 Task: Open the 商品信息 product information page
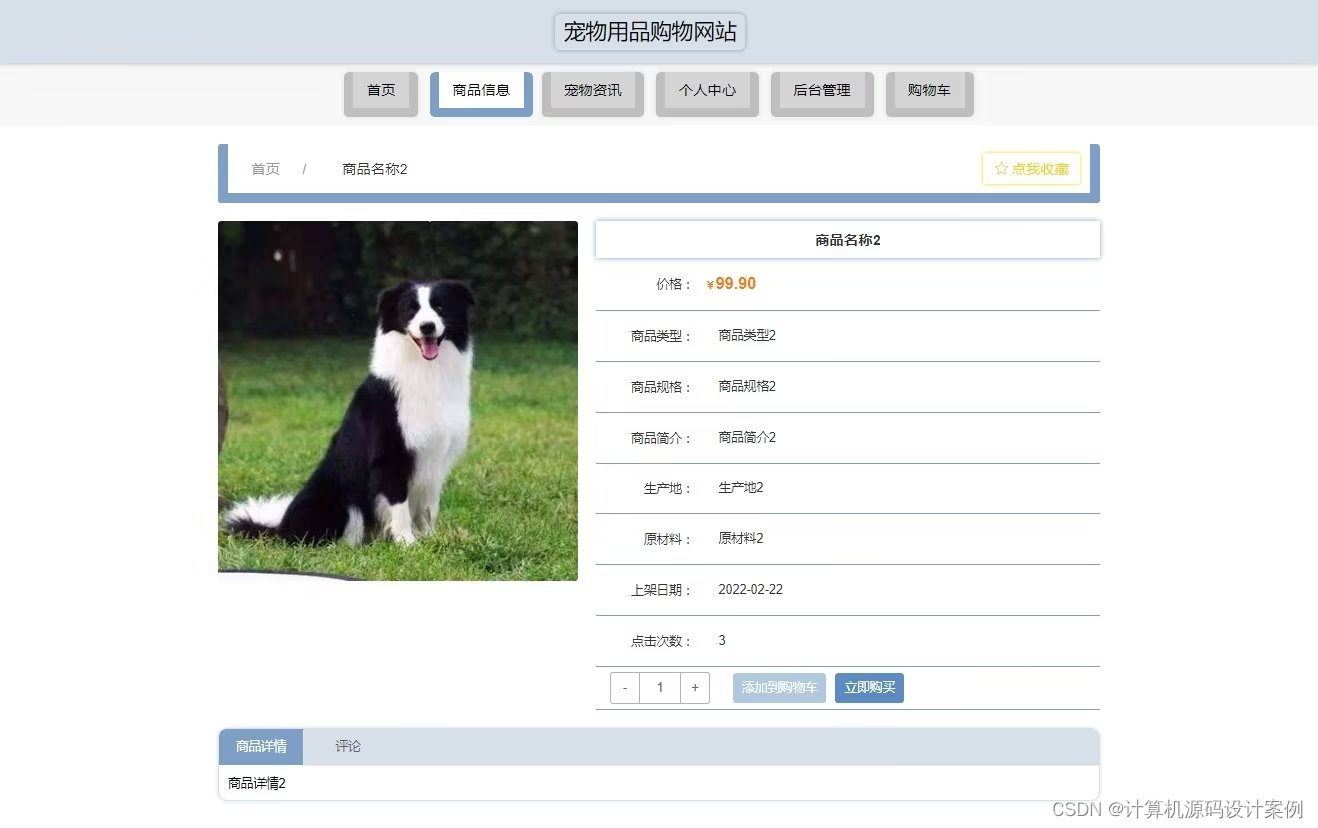tap(481, 89)
